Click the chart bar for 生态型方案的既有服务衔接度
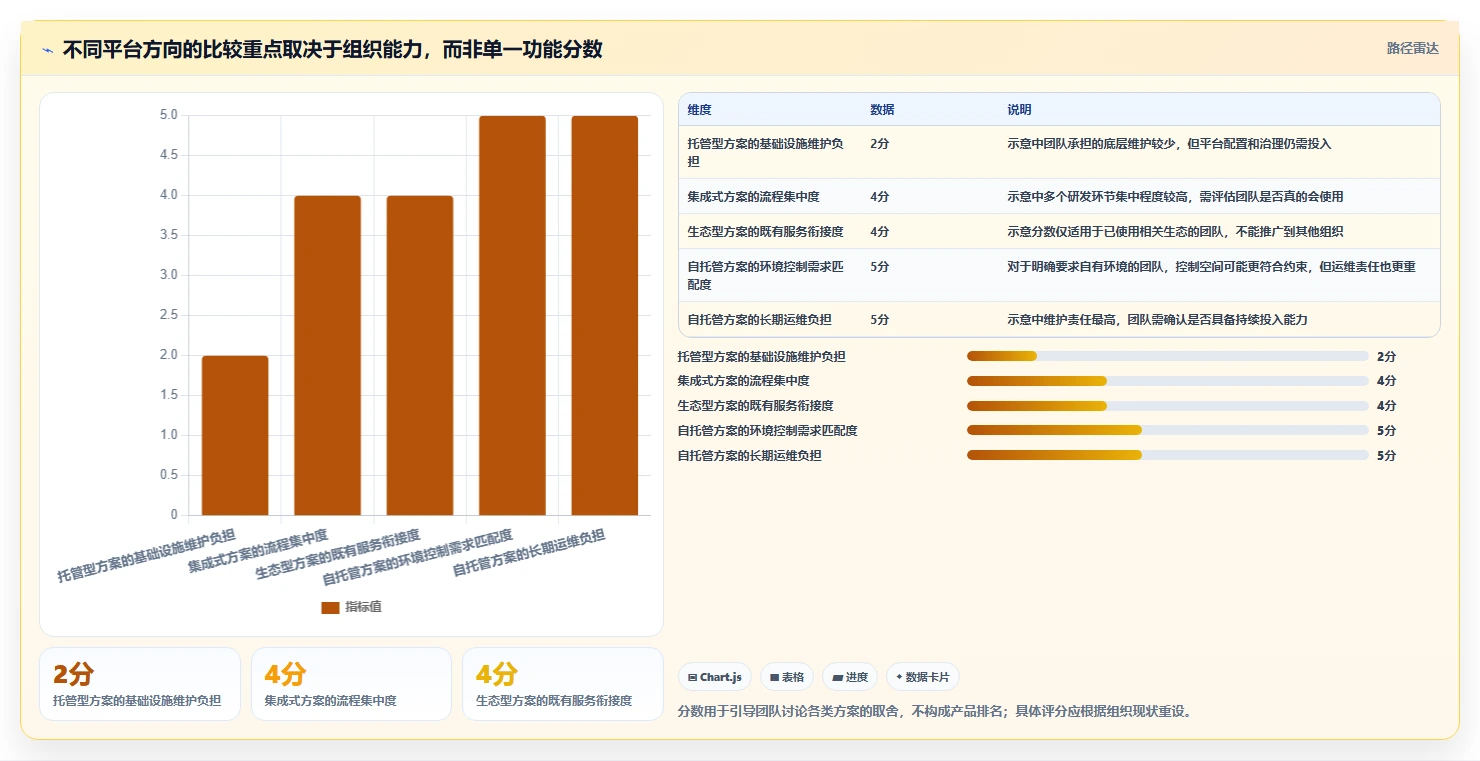Screen dimensions: 1480x761 pos(420,356)
